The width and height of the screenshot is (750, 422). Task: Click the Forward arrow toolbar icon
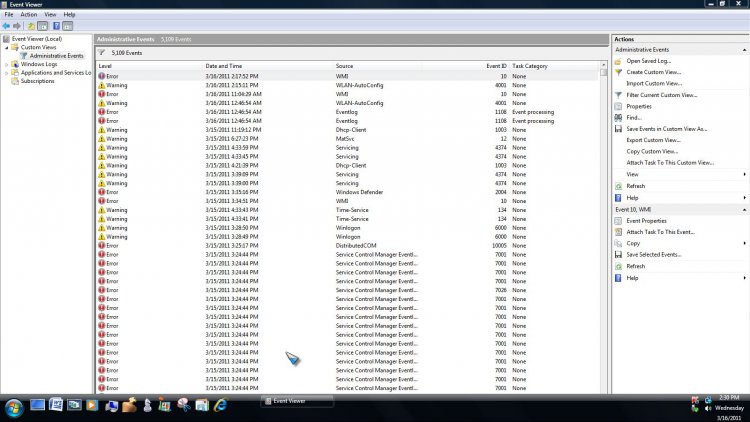(17, 26)
